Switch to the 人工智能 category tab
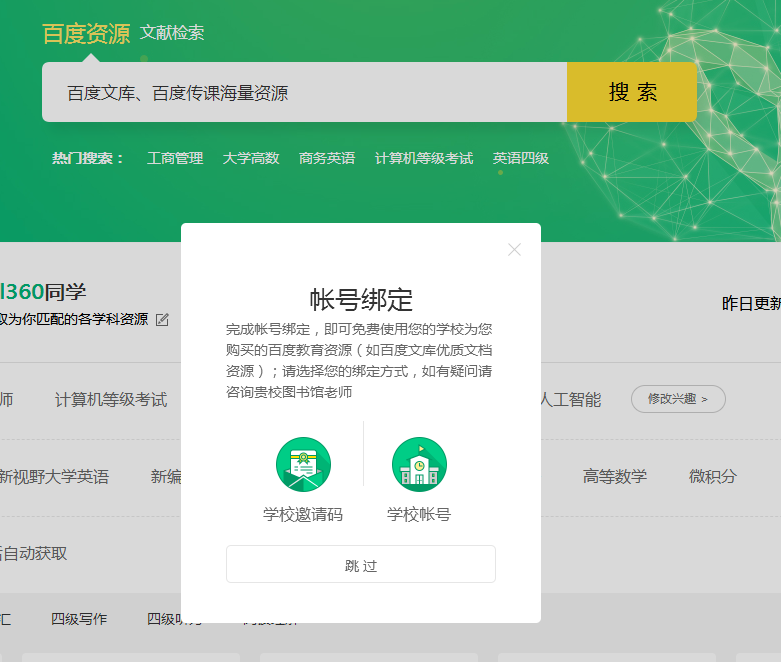Viewport: 781px width, 662px height. [x=571, y=400]
